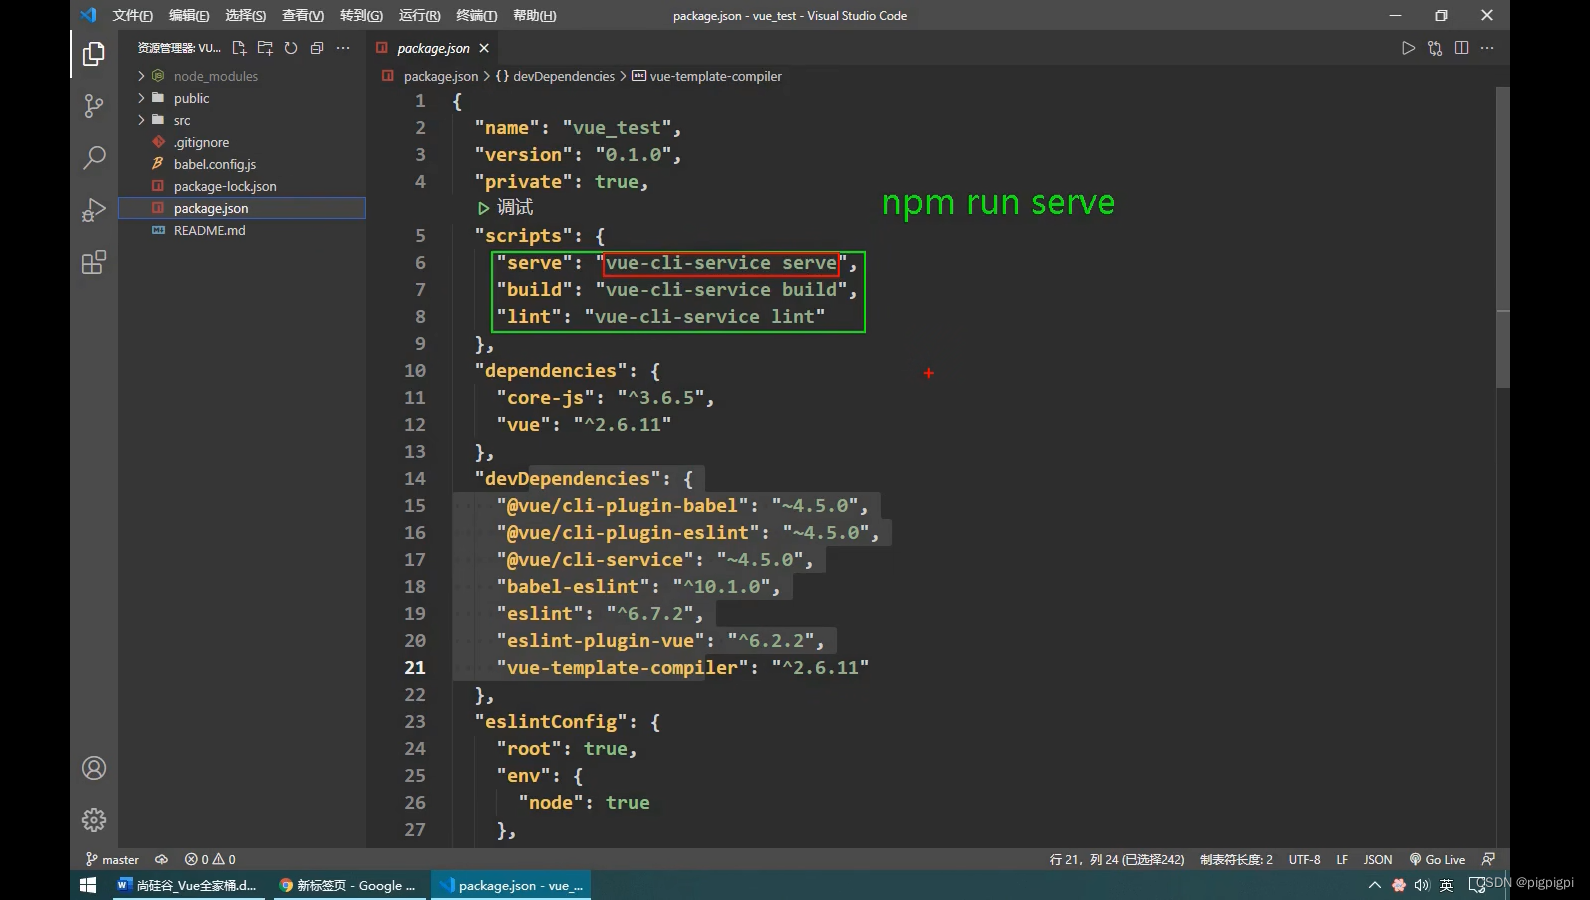Open volume control in system tray
The height and width of the screenshot is (900, 1590).
point(1422,885)
